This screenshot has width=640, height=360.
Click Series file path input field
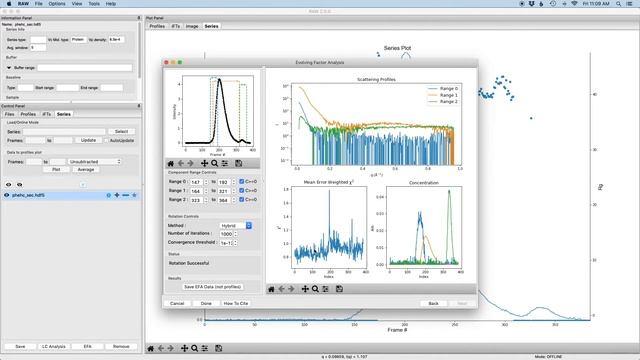point(64,131)
